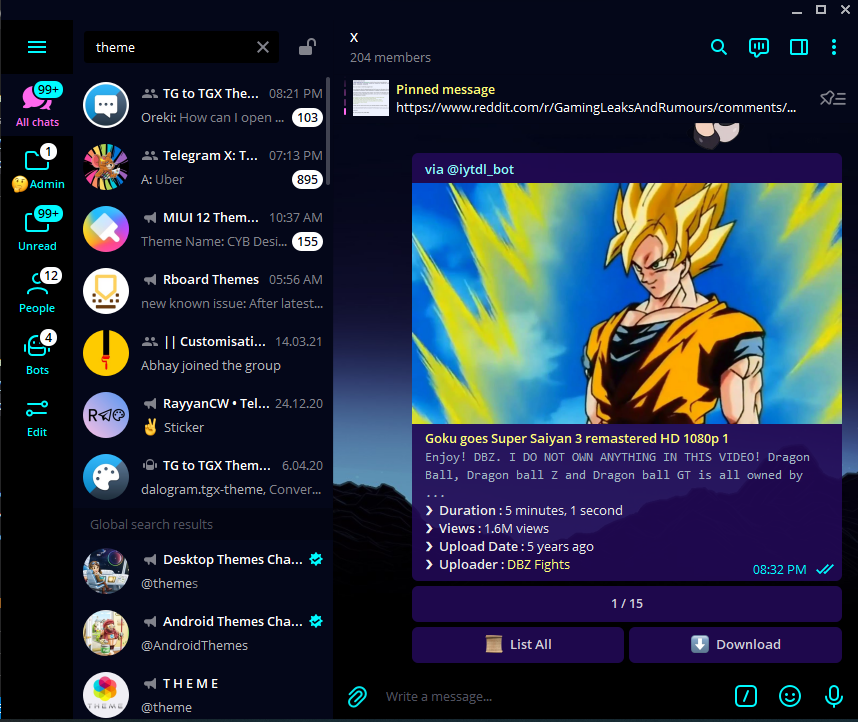
Task: Open Edit folders option
Action: click(37, 418)
